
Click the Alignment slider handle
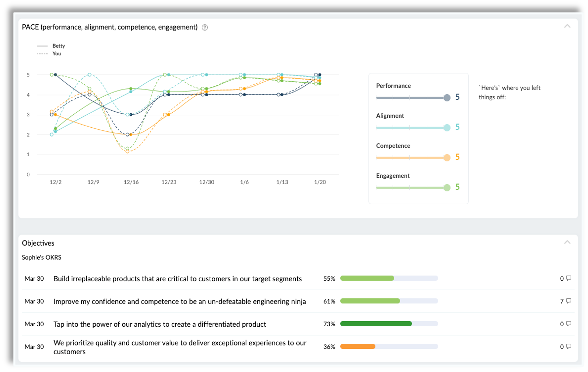pyautogui.click(x=447, y=128)
